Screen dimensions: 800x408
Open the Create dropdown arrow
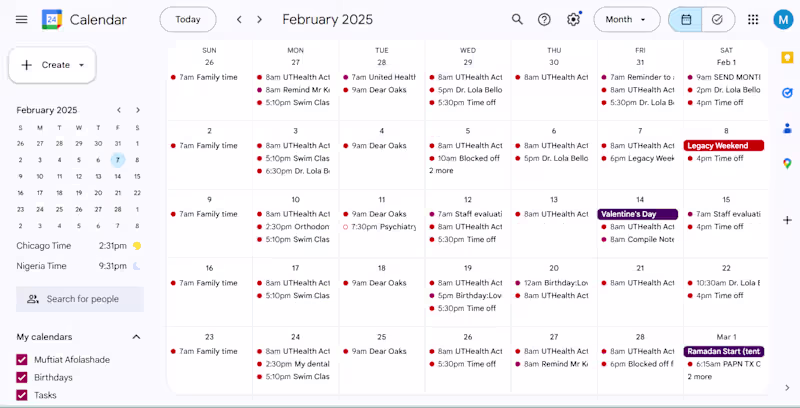pos(81,65)
